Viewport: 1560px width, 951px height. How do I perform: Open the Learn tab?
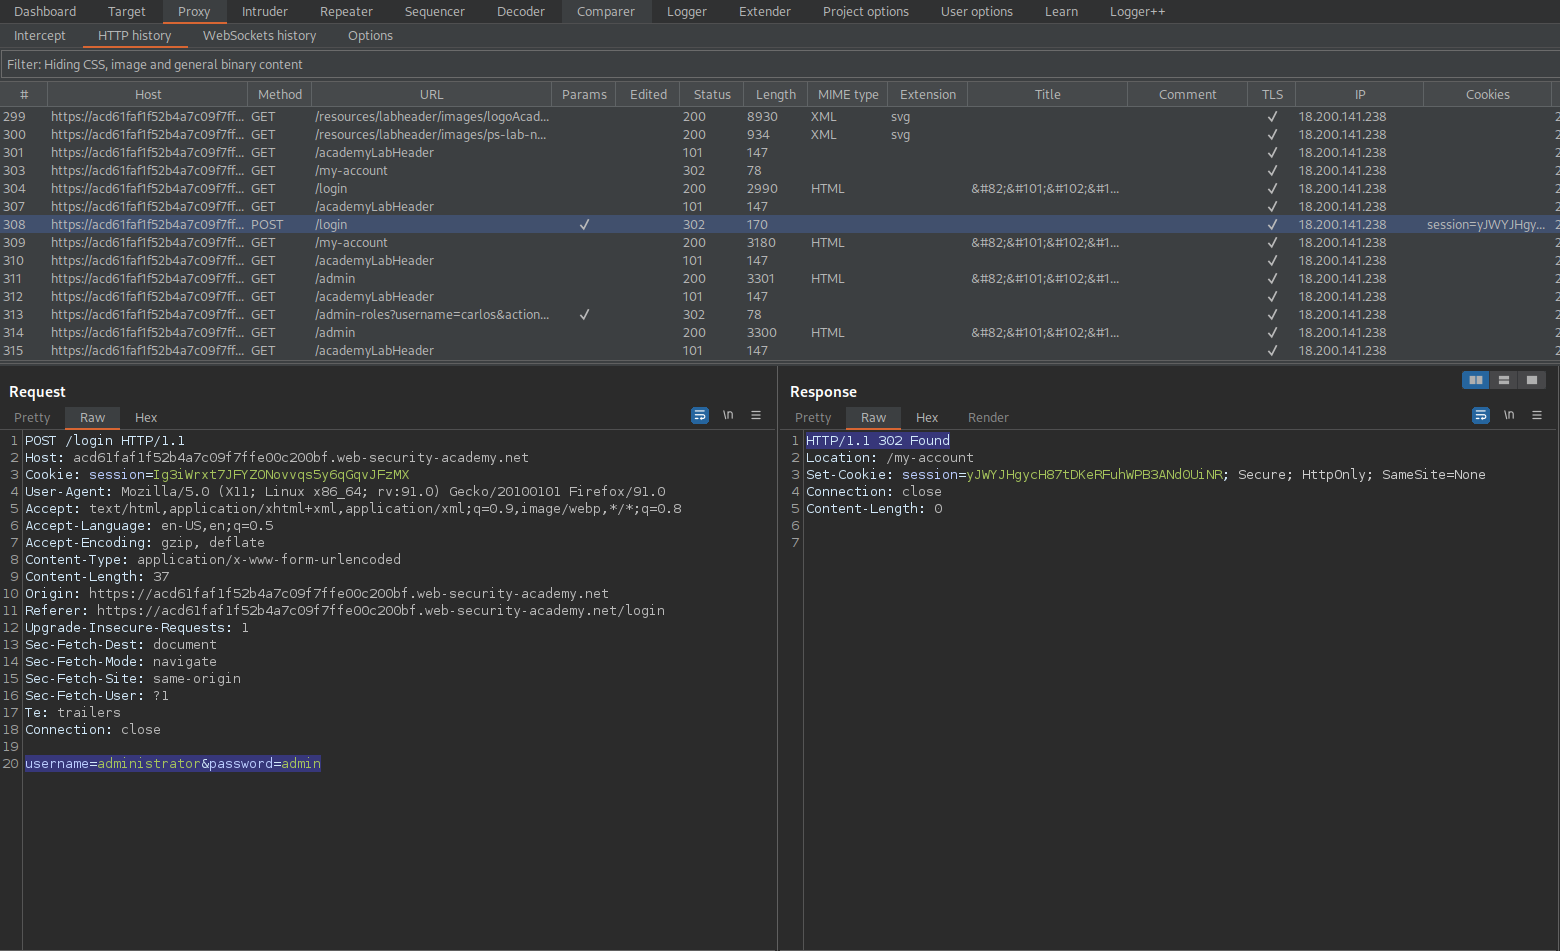pyautogui.click(x=1062, y=12)
